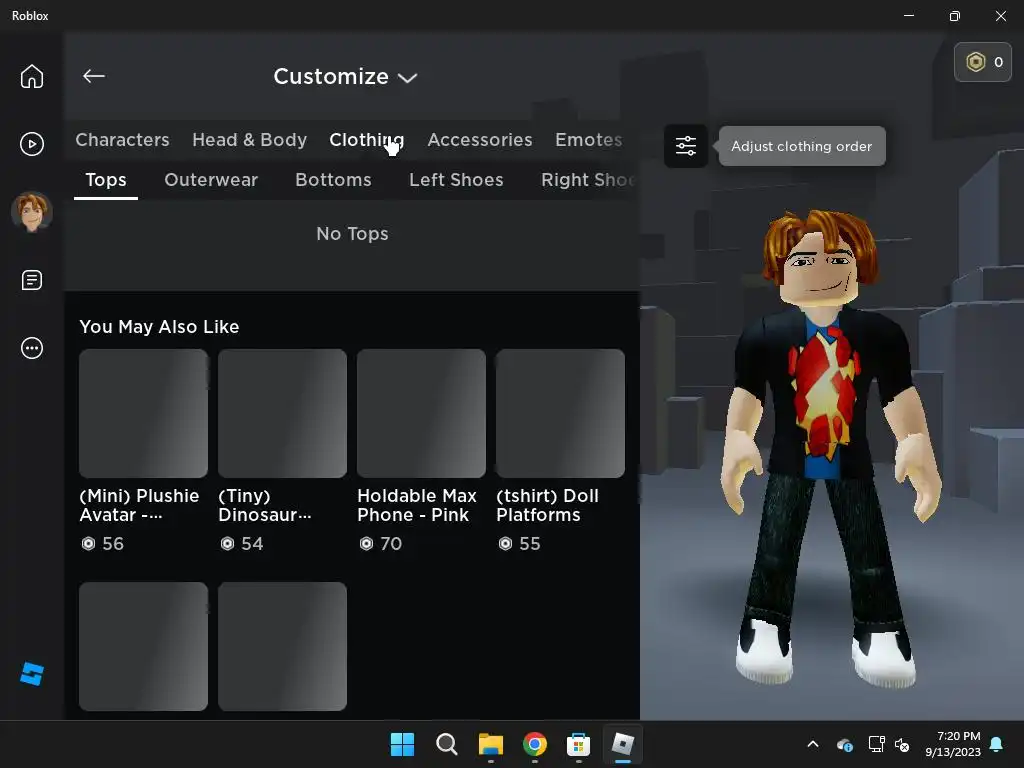Open the notification bell in taskbar
1024x768 pixels.
[x=997, y=744]
